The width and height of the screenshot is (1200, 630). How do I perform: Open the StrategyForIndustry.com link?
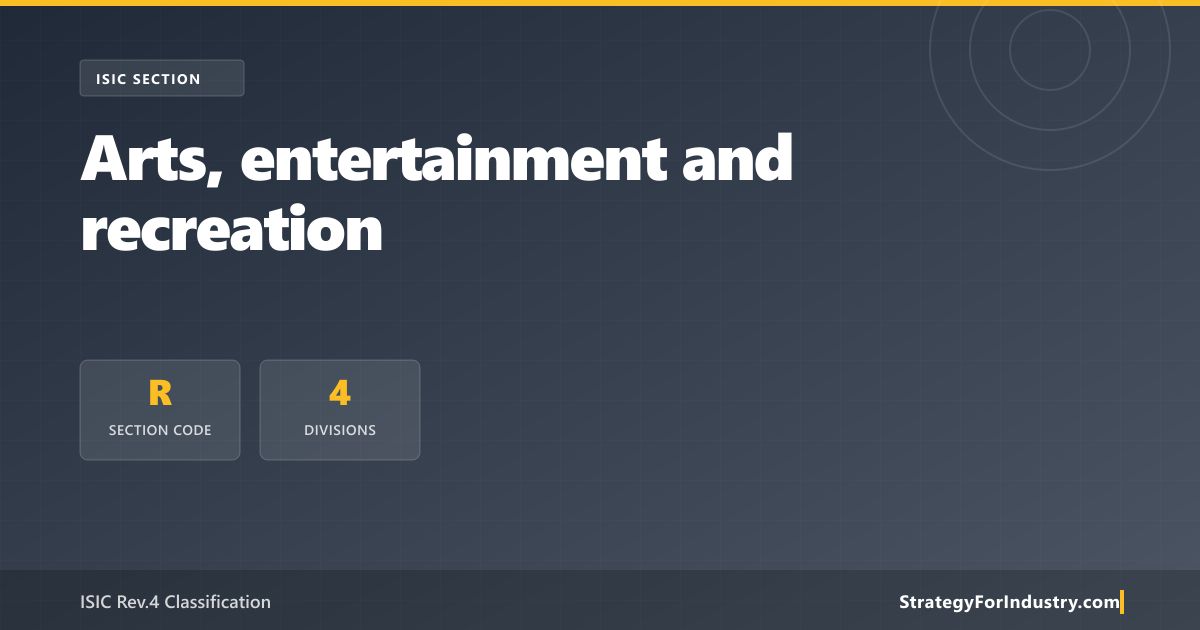pyautogui.click(x=1010, y=602)
